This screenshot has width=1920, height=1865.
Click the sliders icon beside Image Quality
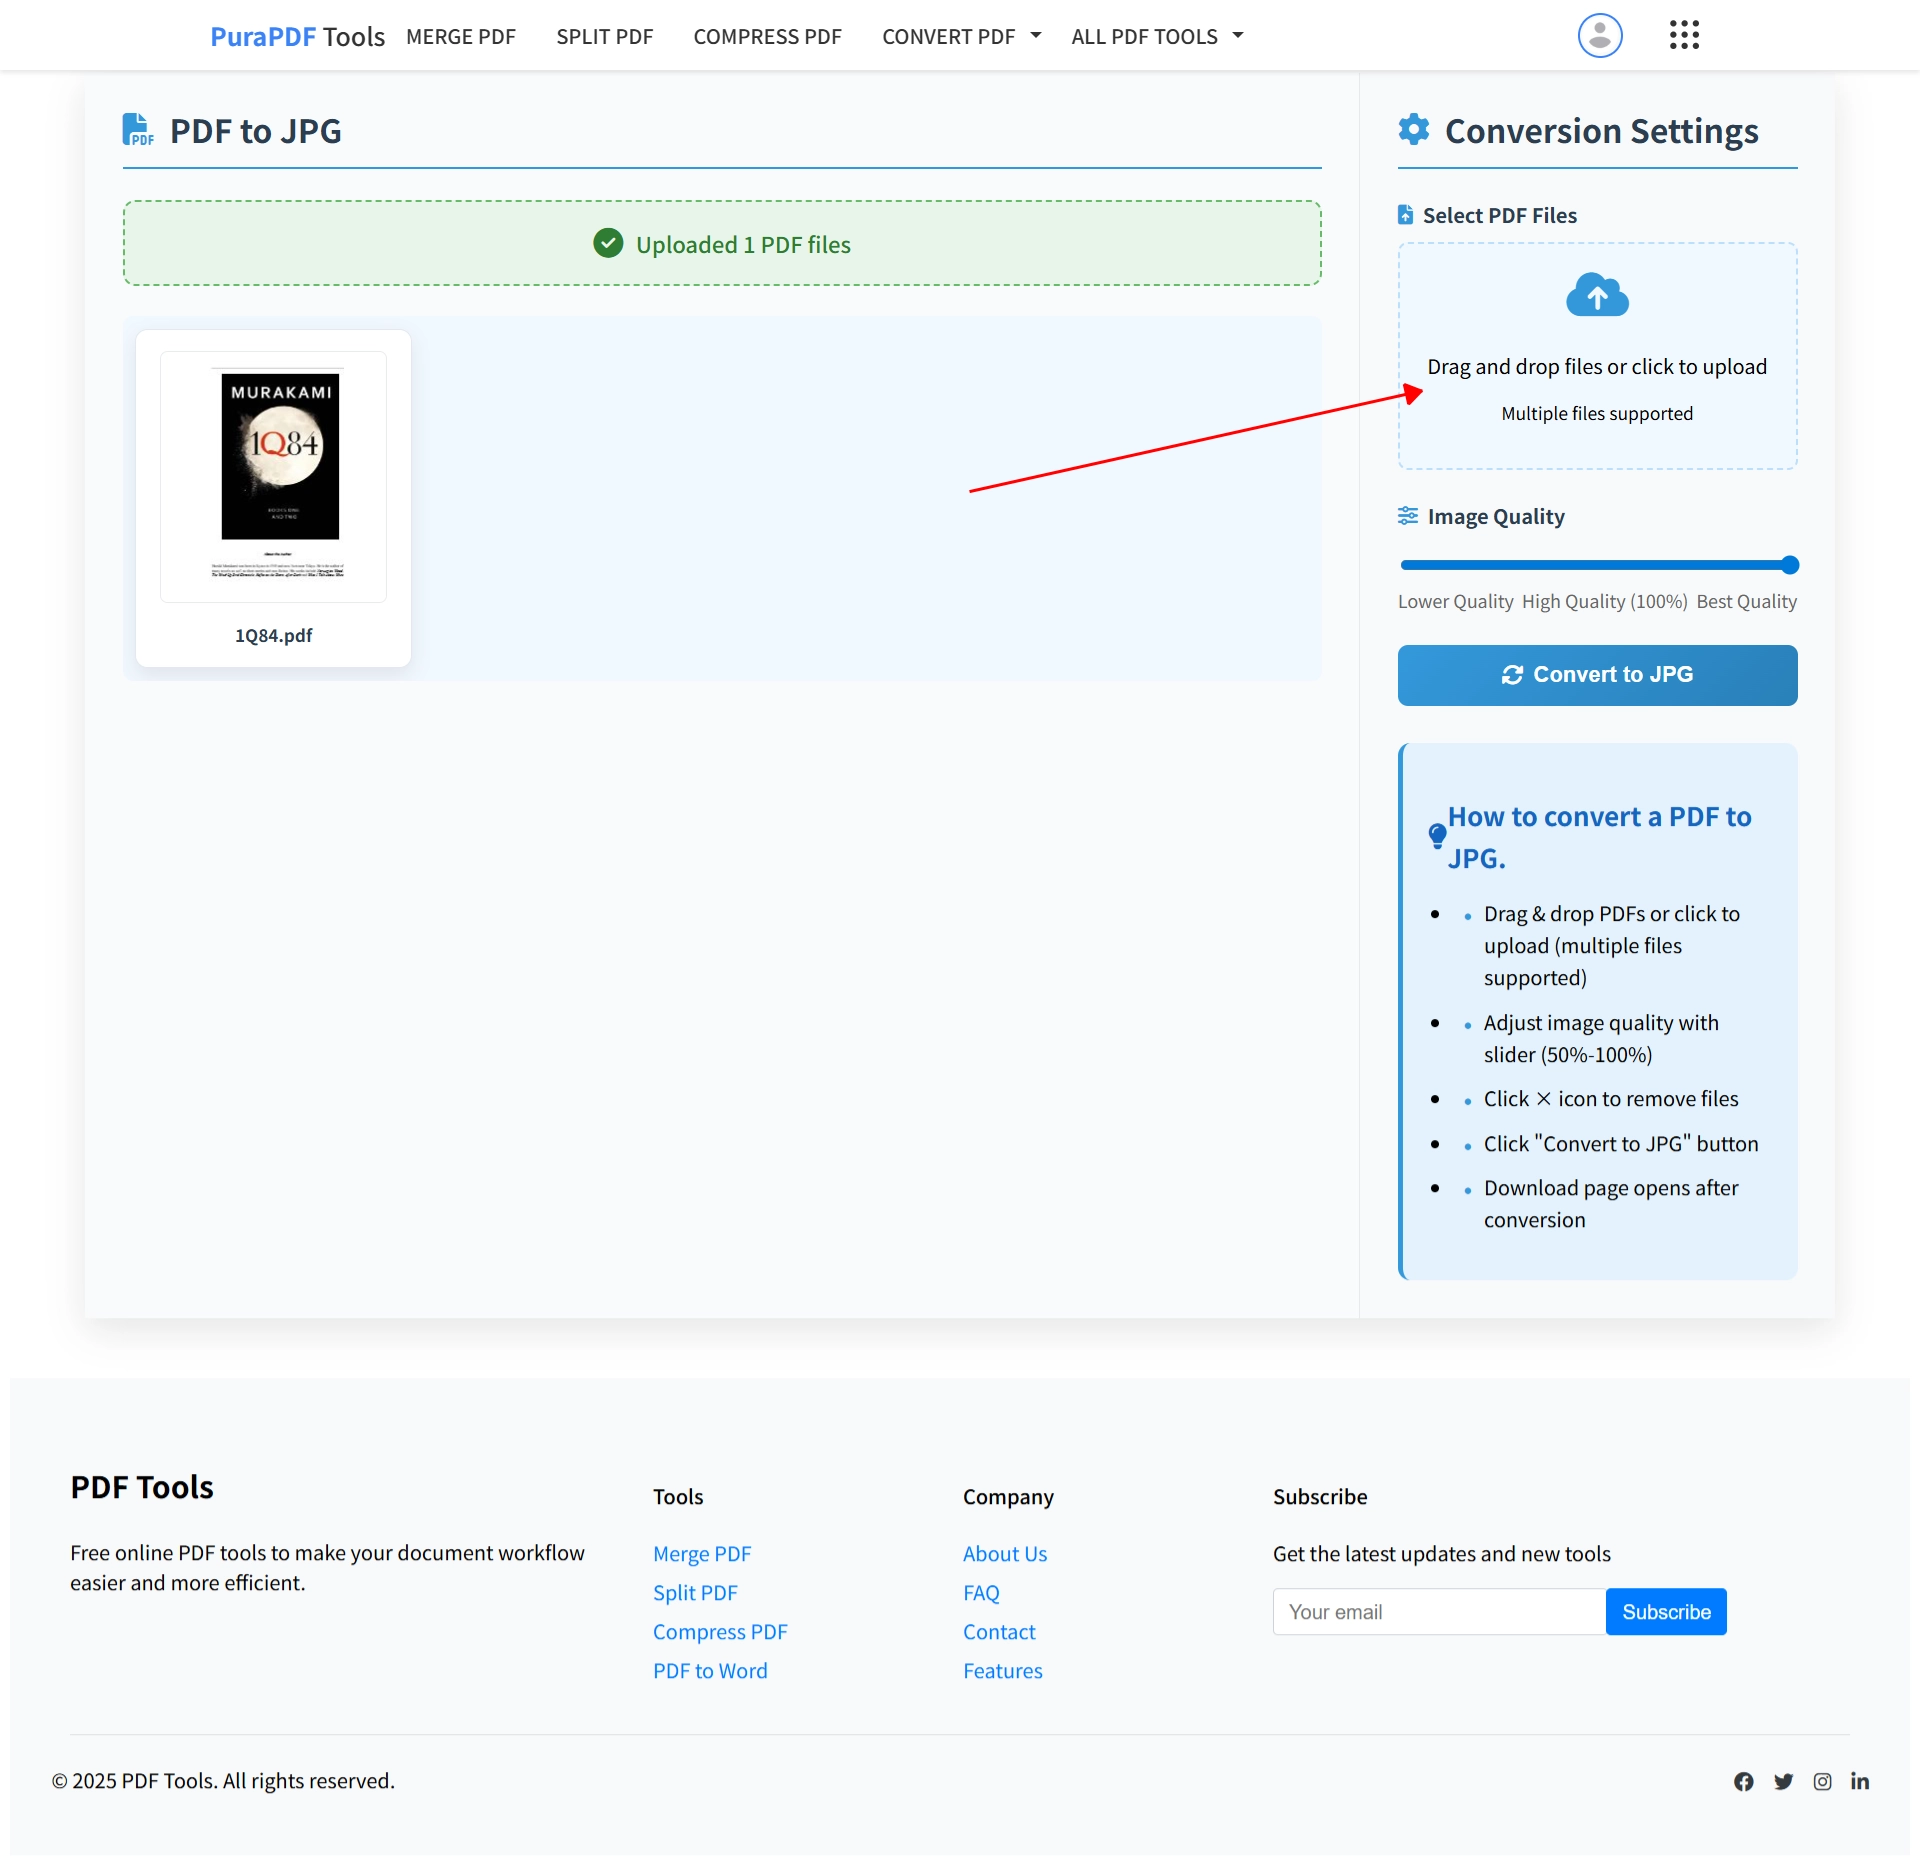(1408, 515)
